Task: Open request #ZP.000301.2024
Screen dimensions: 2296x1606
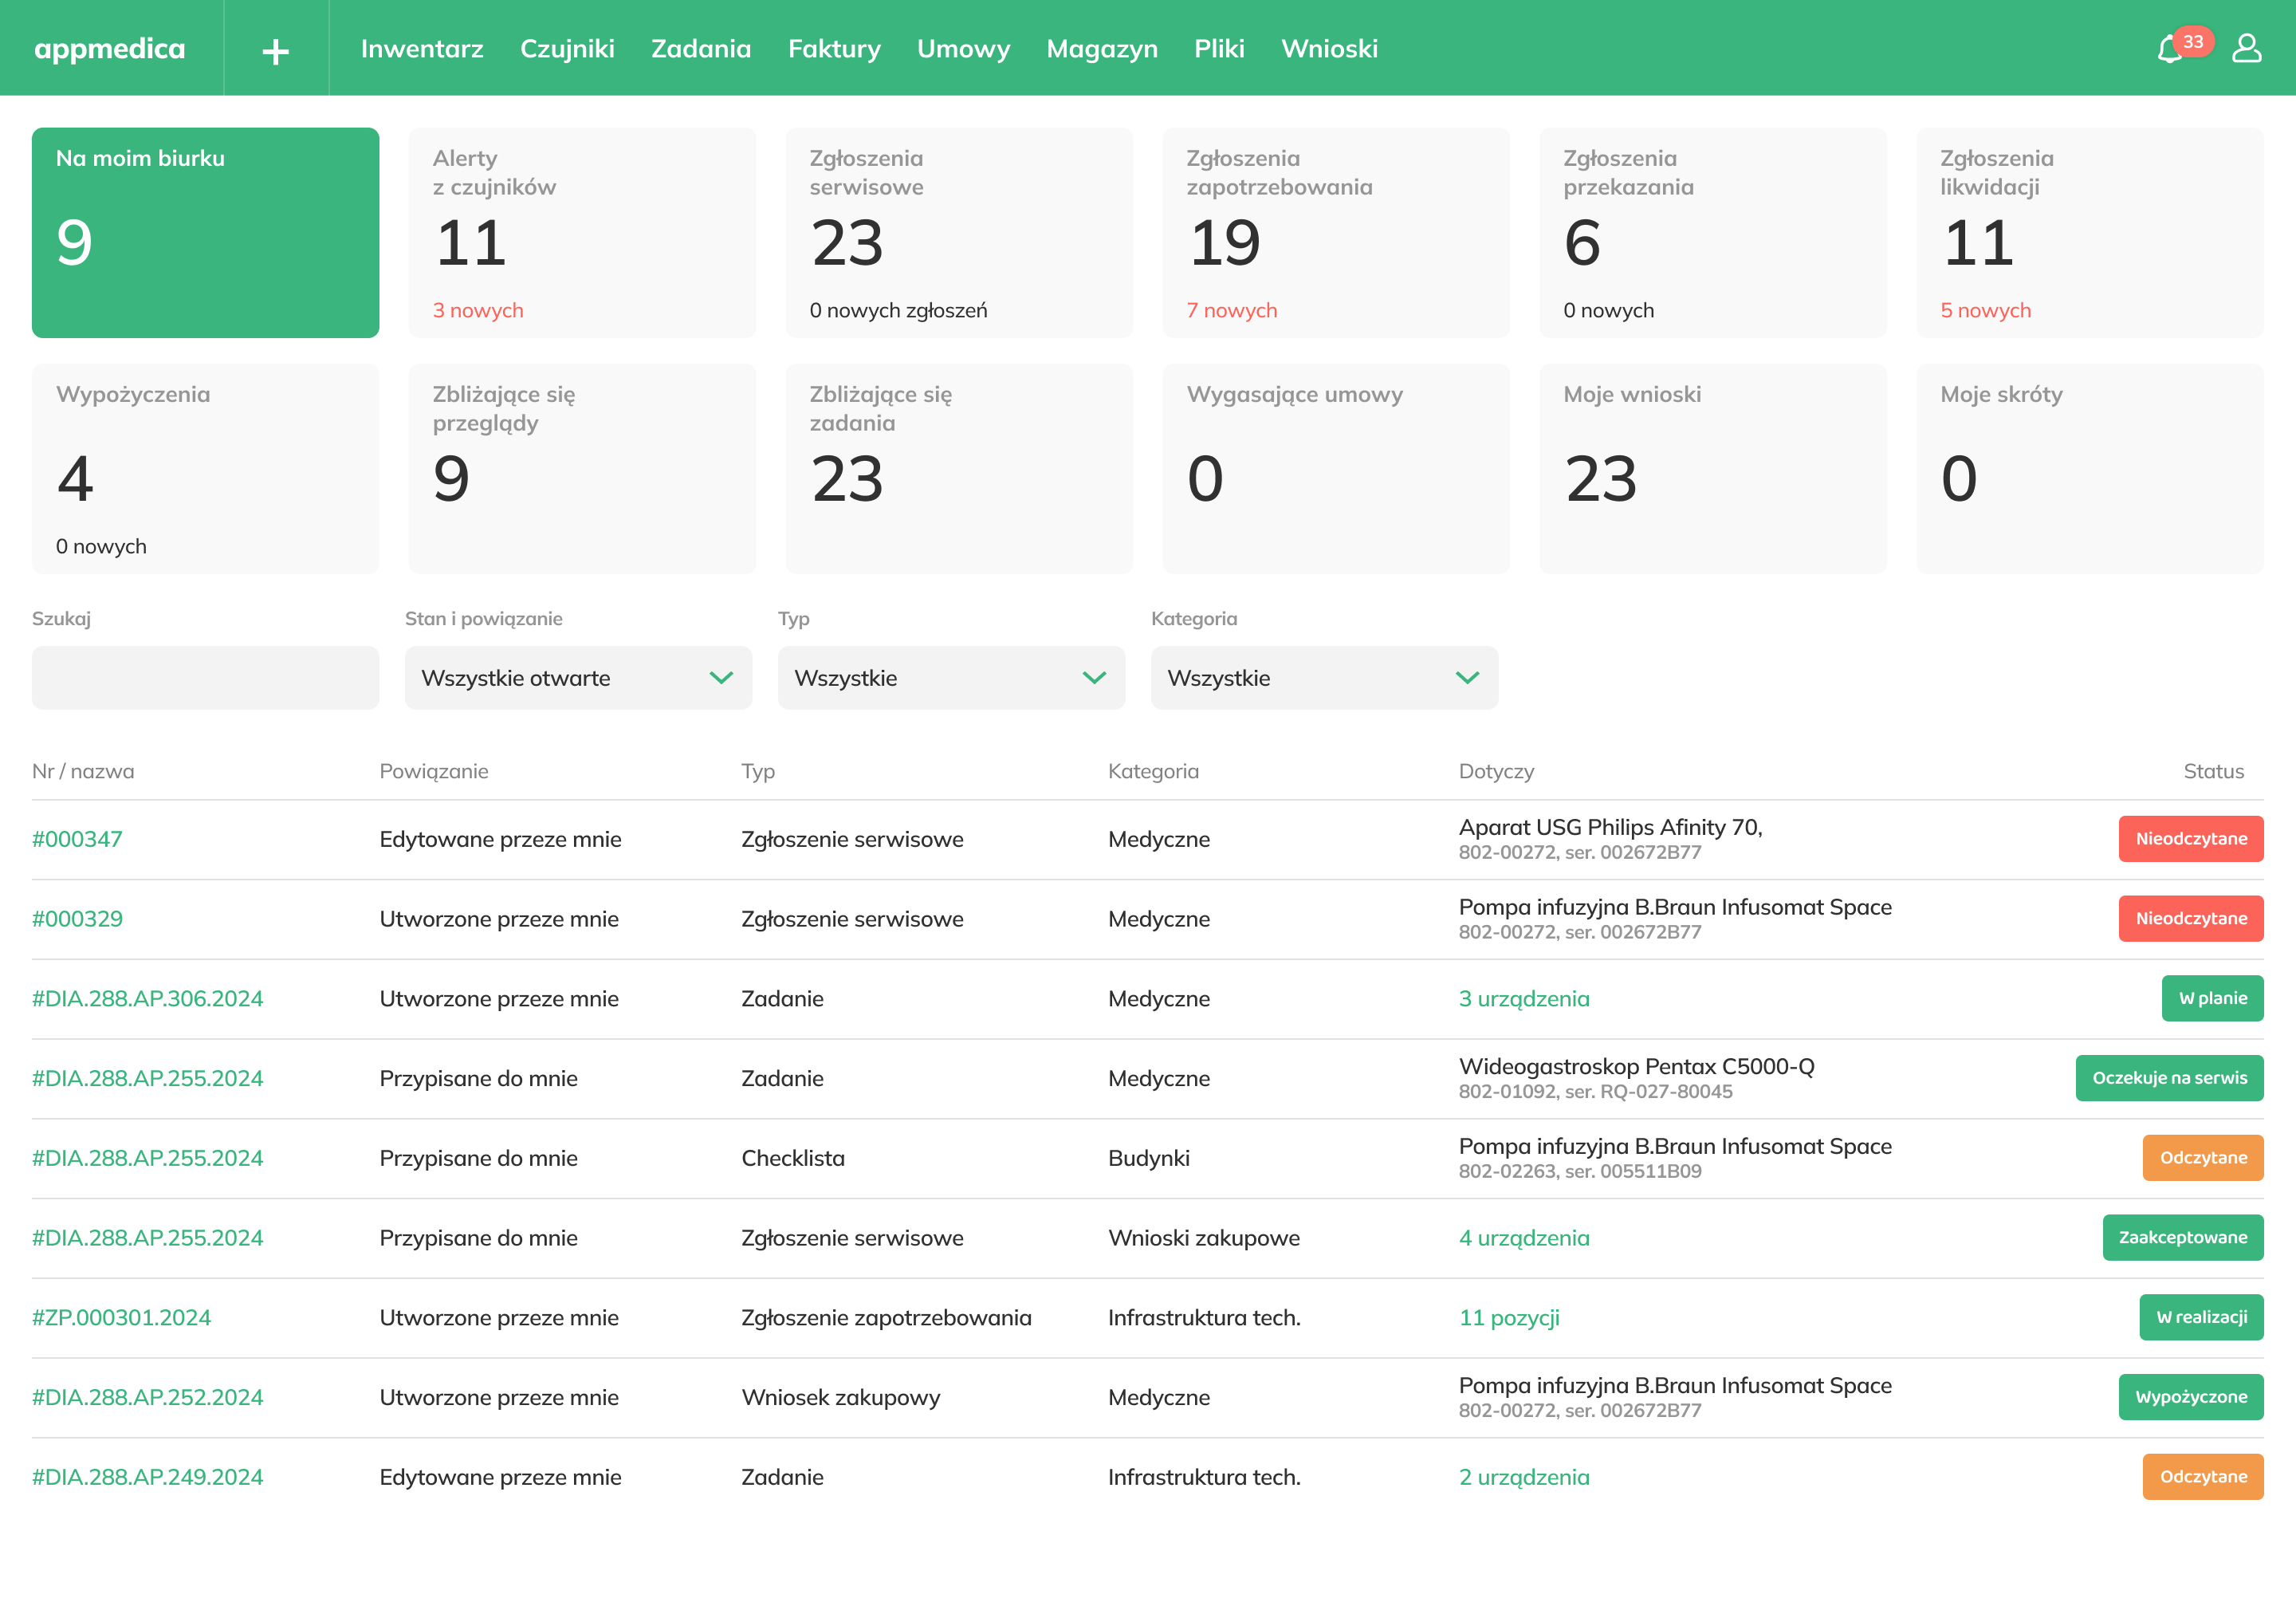Action: click(x=121, y=1317)
